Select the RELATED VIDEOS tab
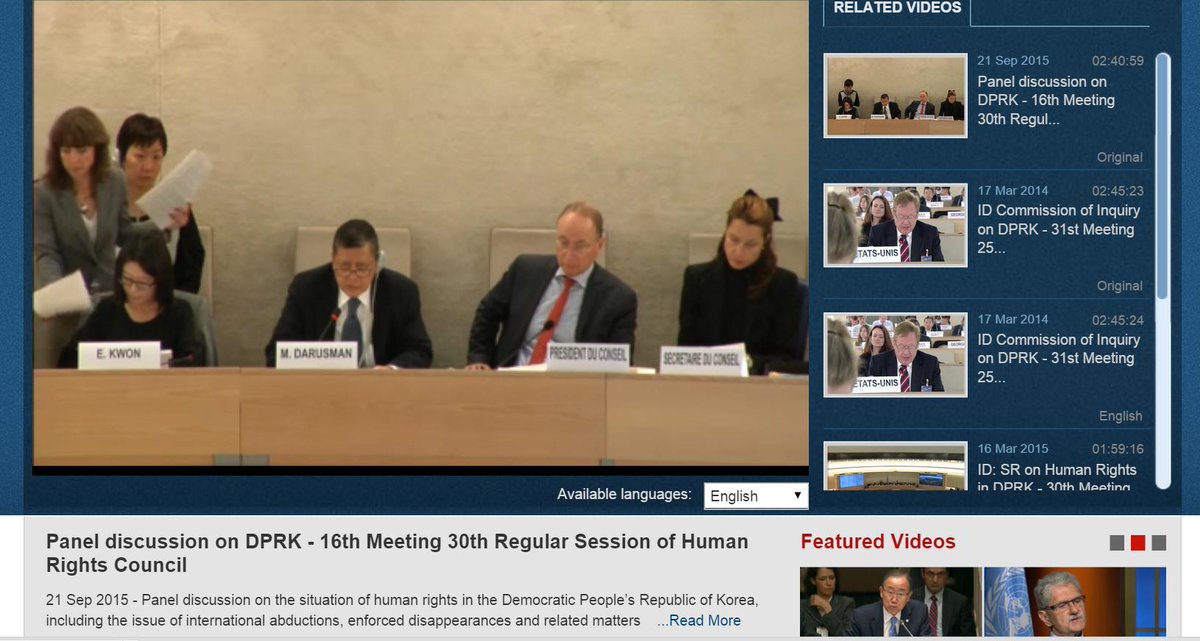This screenshot has height=641, width=1200. pyautogui.click(x=897, y=8)
